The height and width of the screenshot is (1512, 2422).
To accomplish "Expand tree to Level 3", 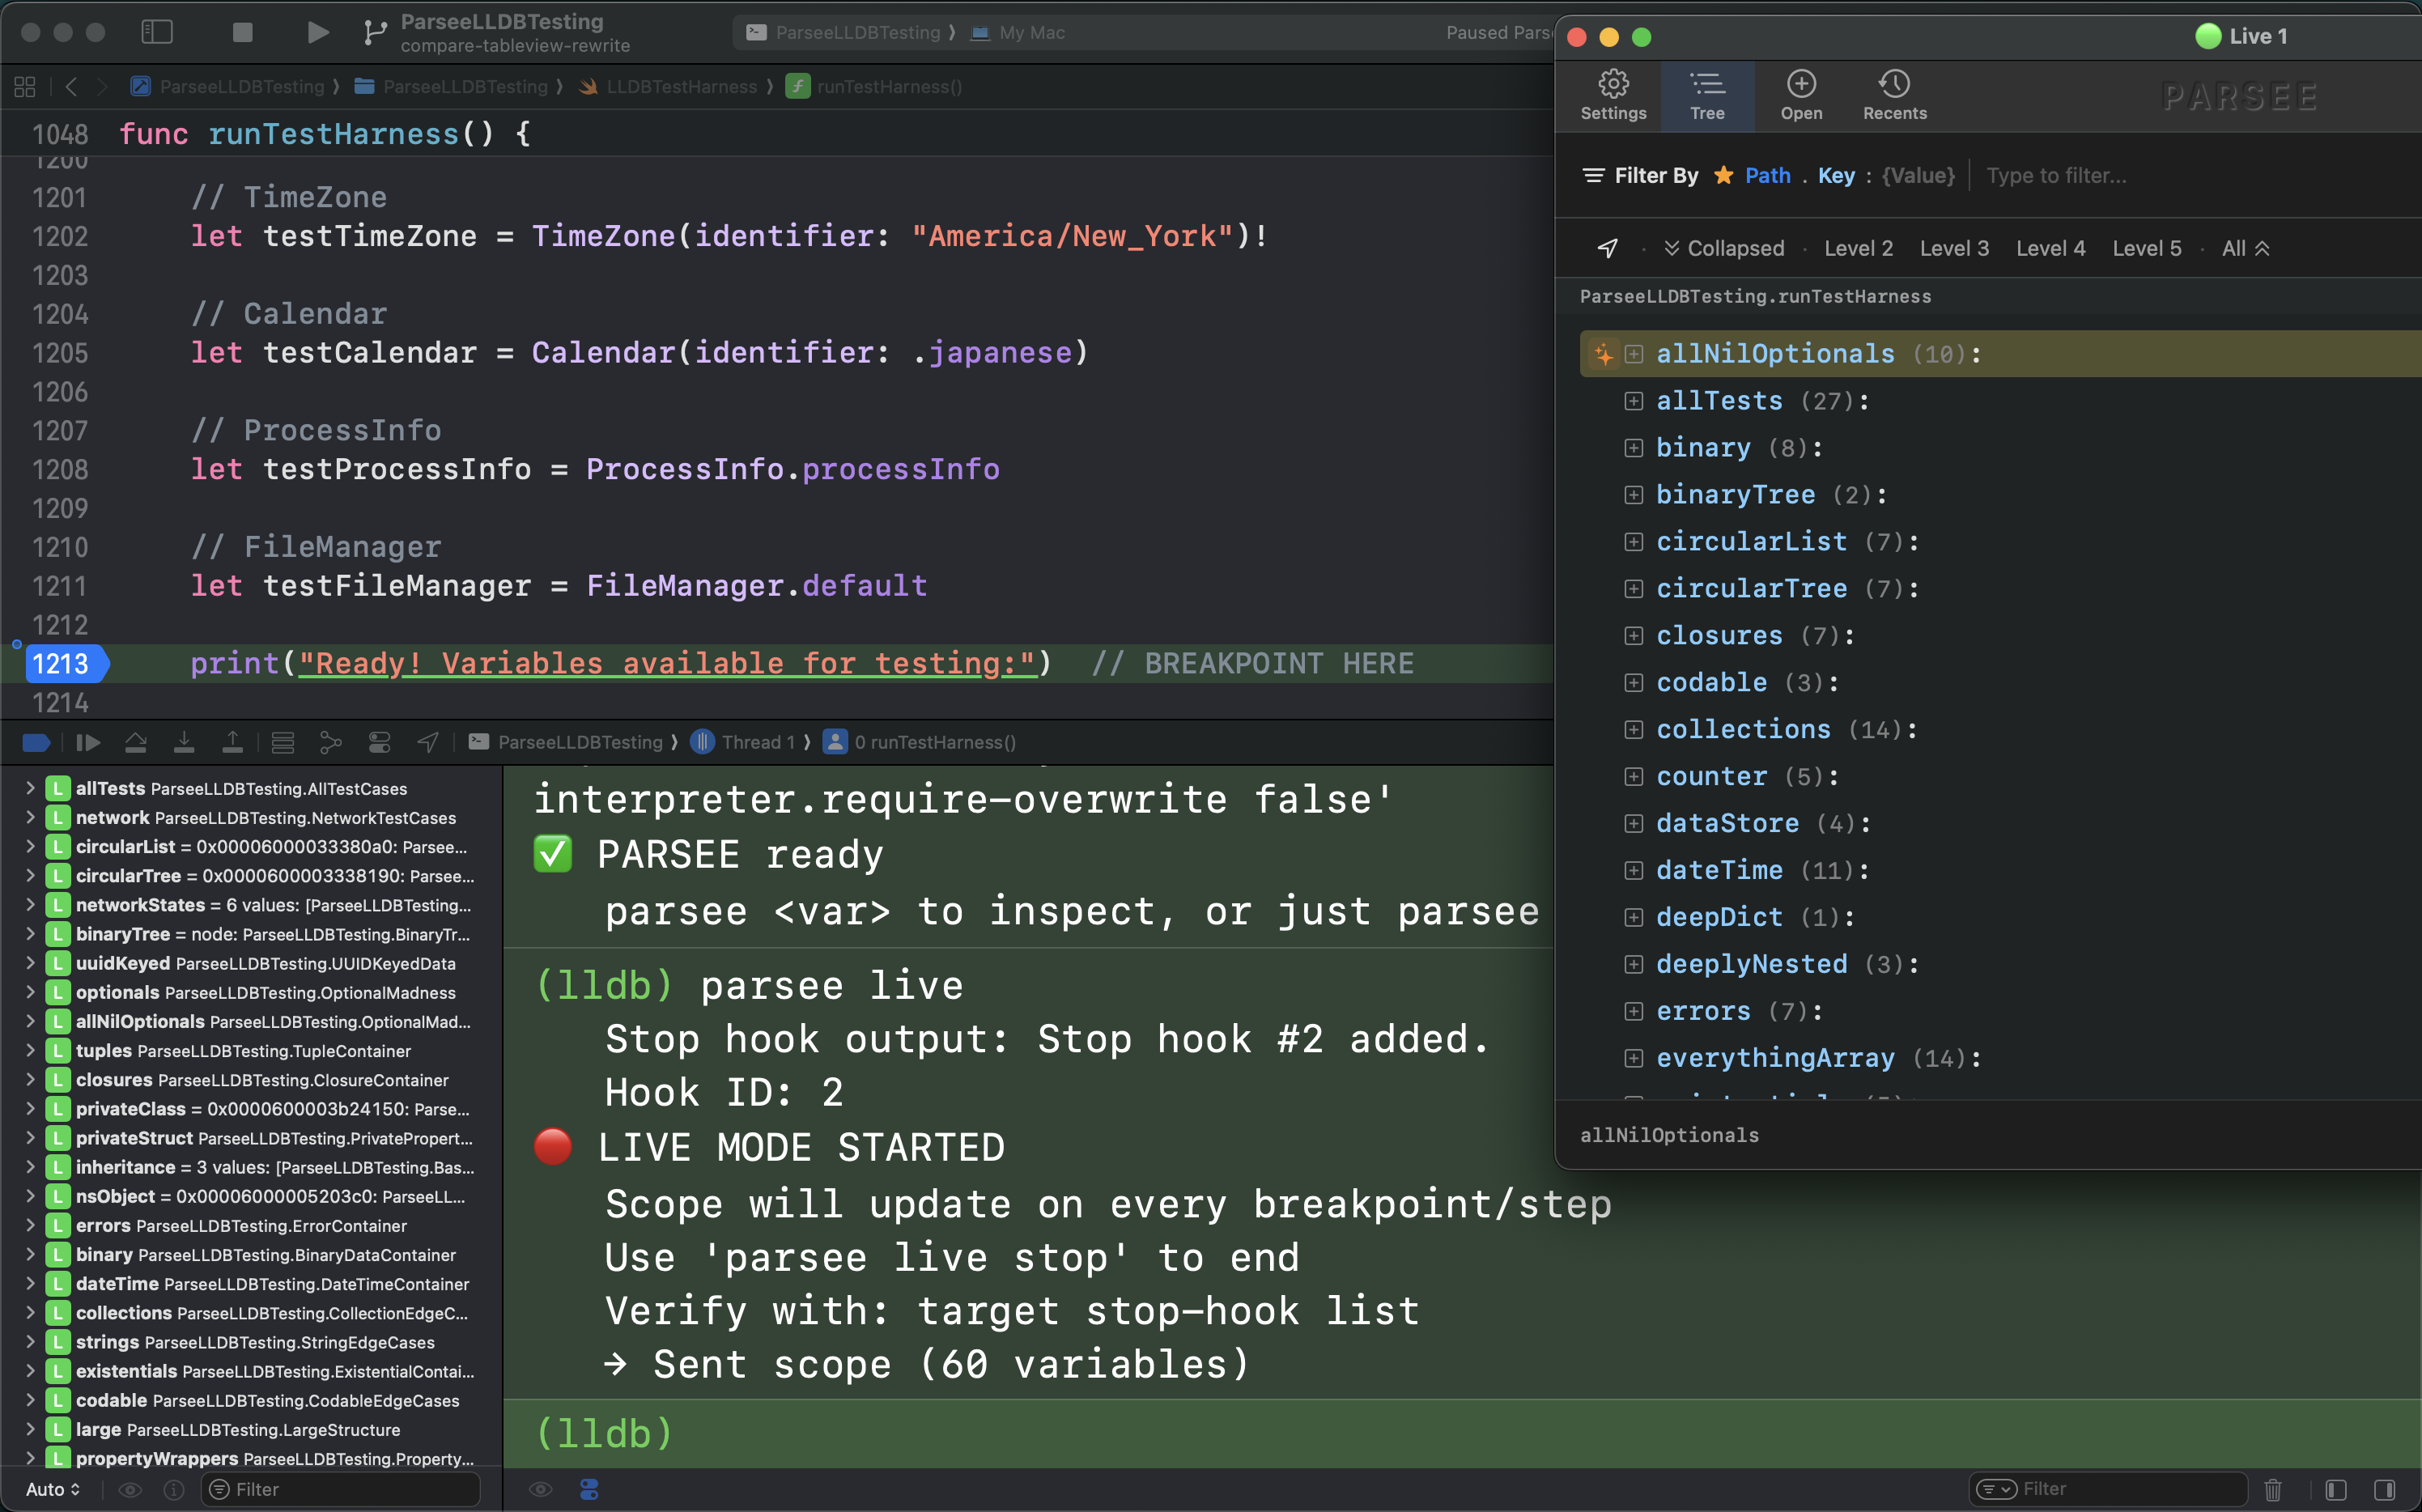I will (1954, 248).
